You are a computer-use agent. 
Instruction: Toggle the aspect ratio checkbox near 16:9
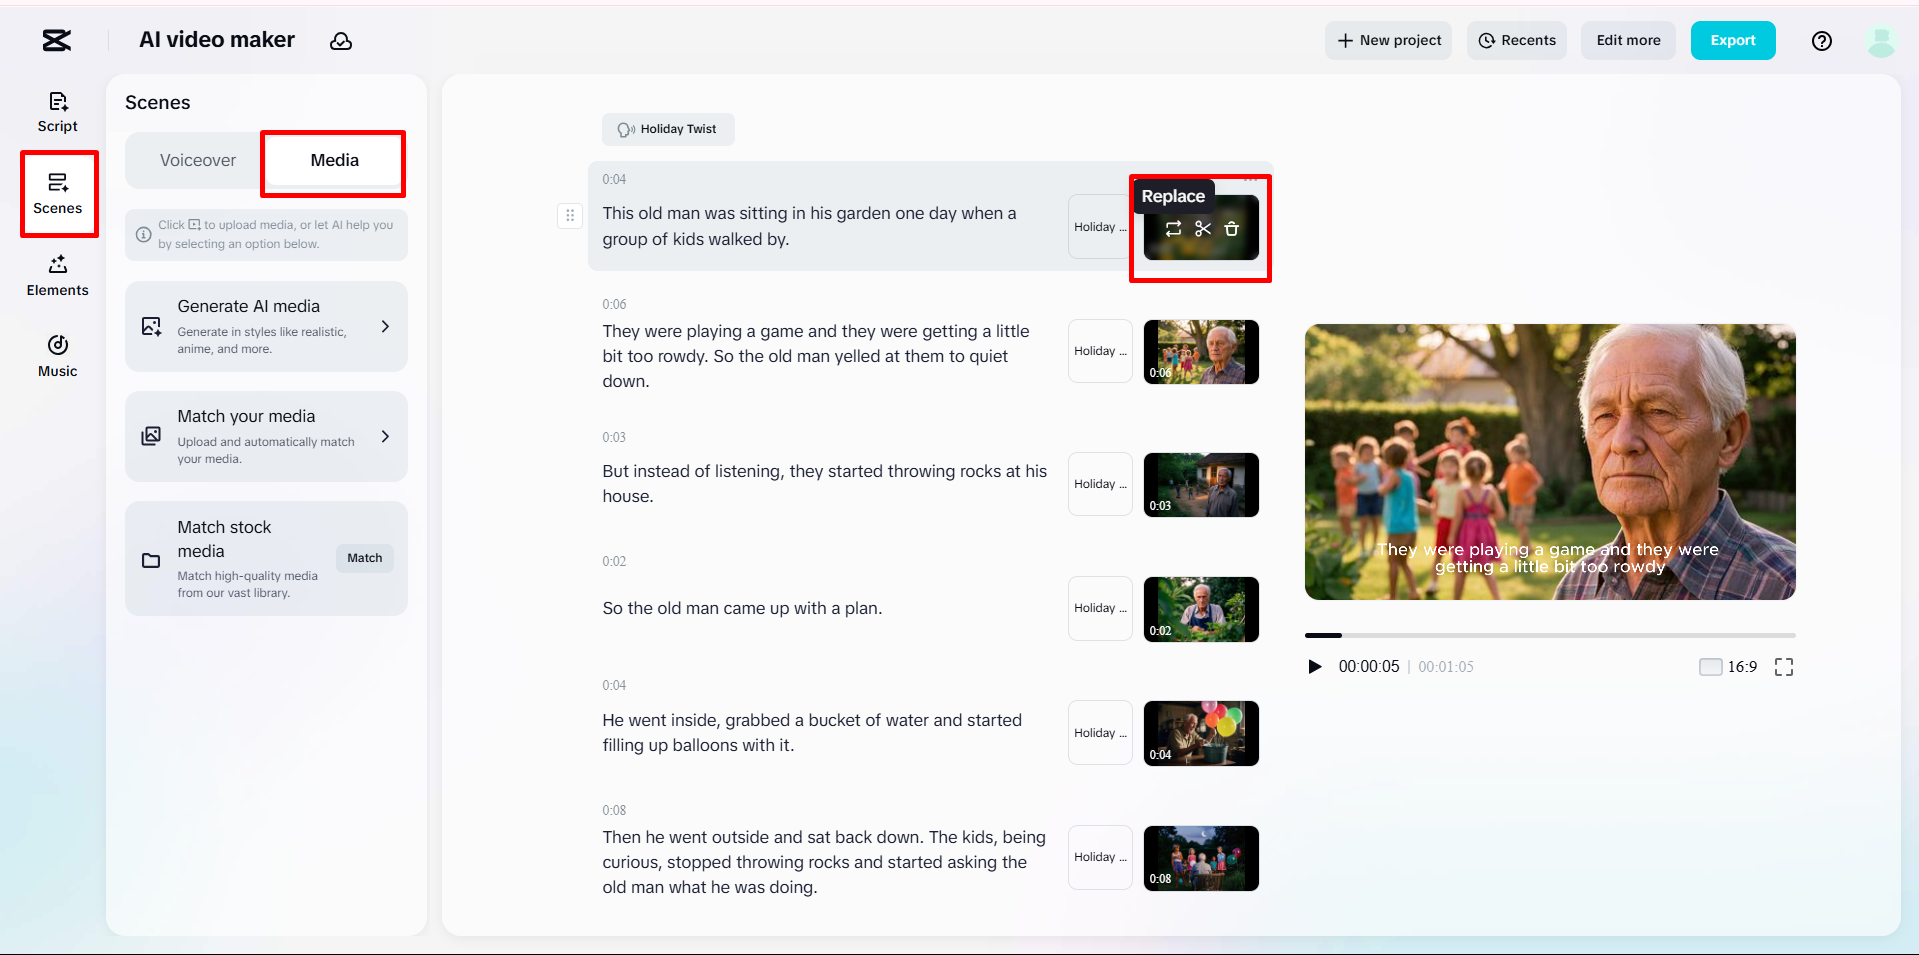coord(1709,666)
